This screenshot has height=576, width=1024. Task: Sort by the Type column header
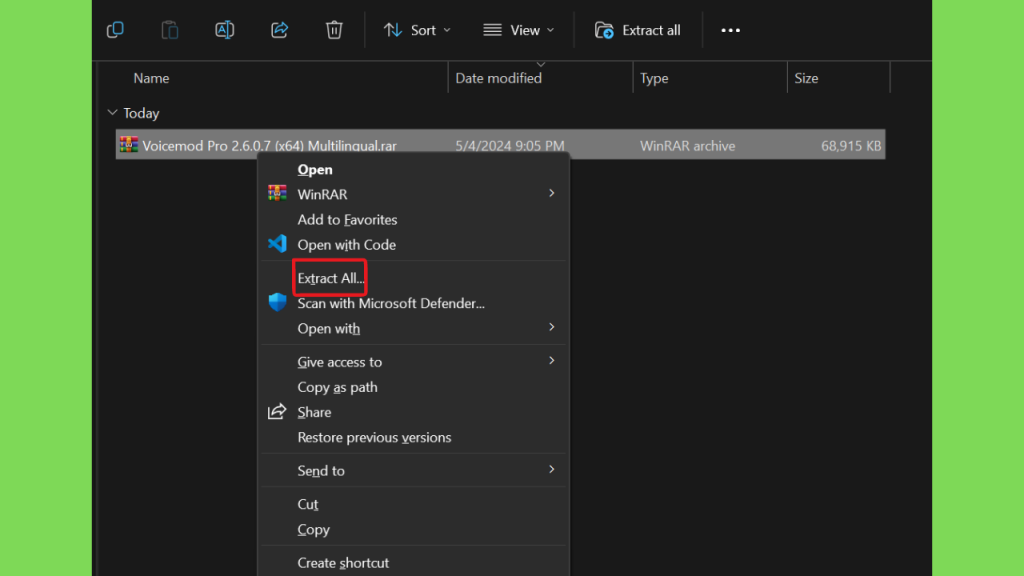[x=654, y=78]
